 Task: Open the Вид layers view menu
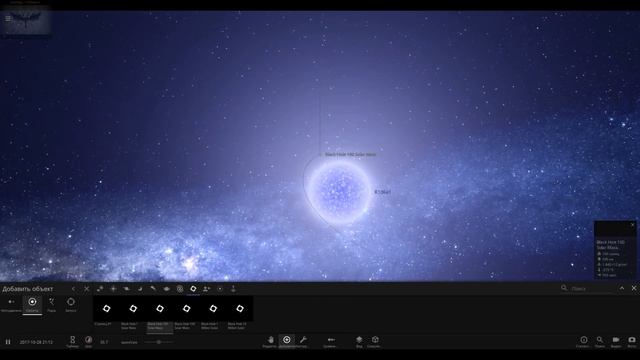[359, 341]
